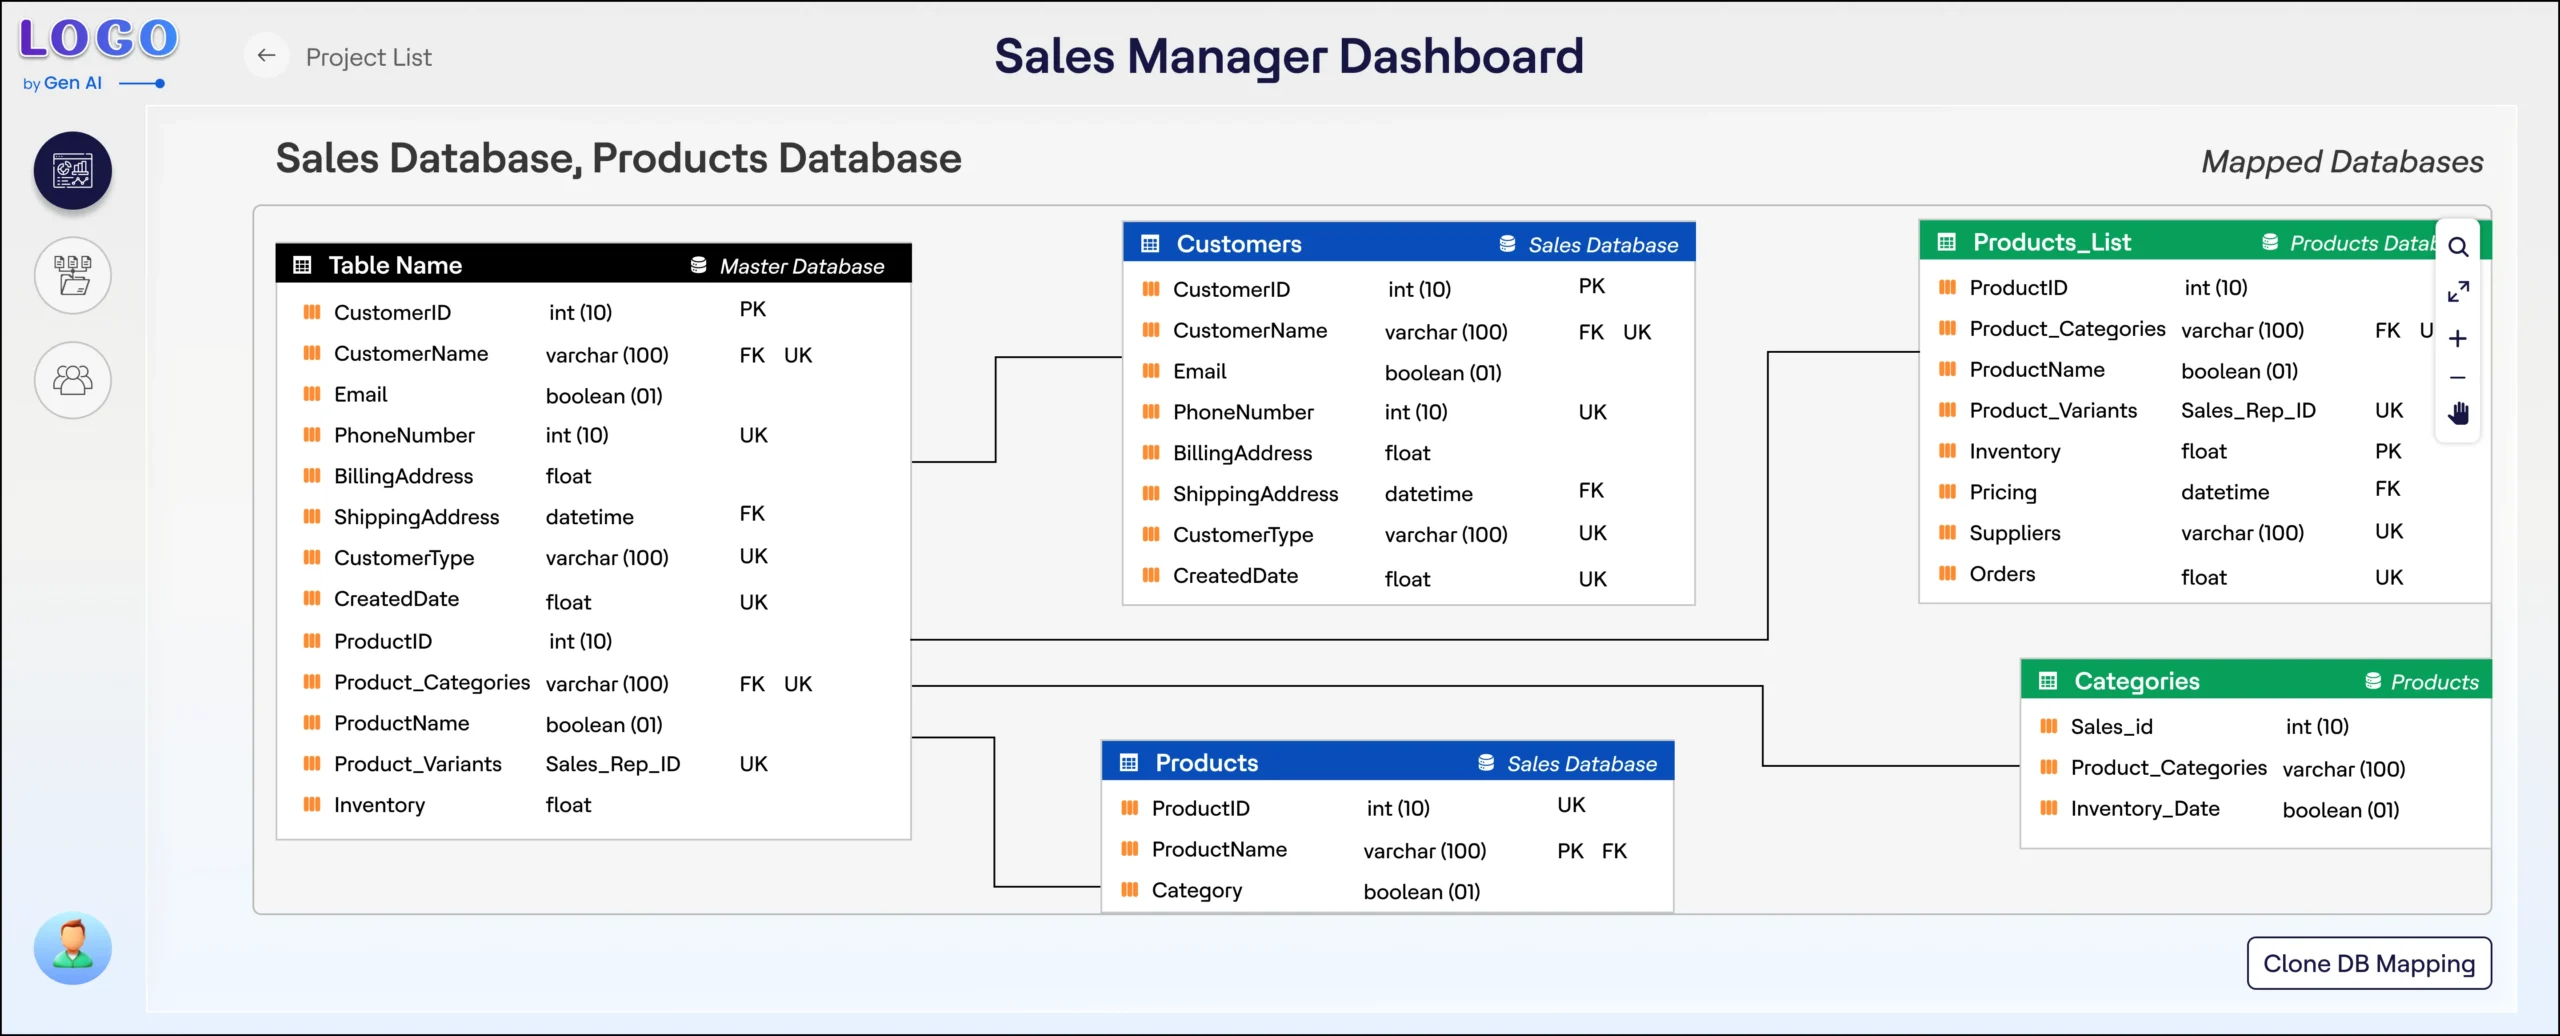Select the hand pan tool
The height and width of the screenshot is (1036, 2560).
(x=2458, y=413)
